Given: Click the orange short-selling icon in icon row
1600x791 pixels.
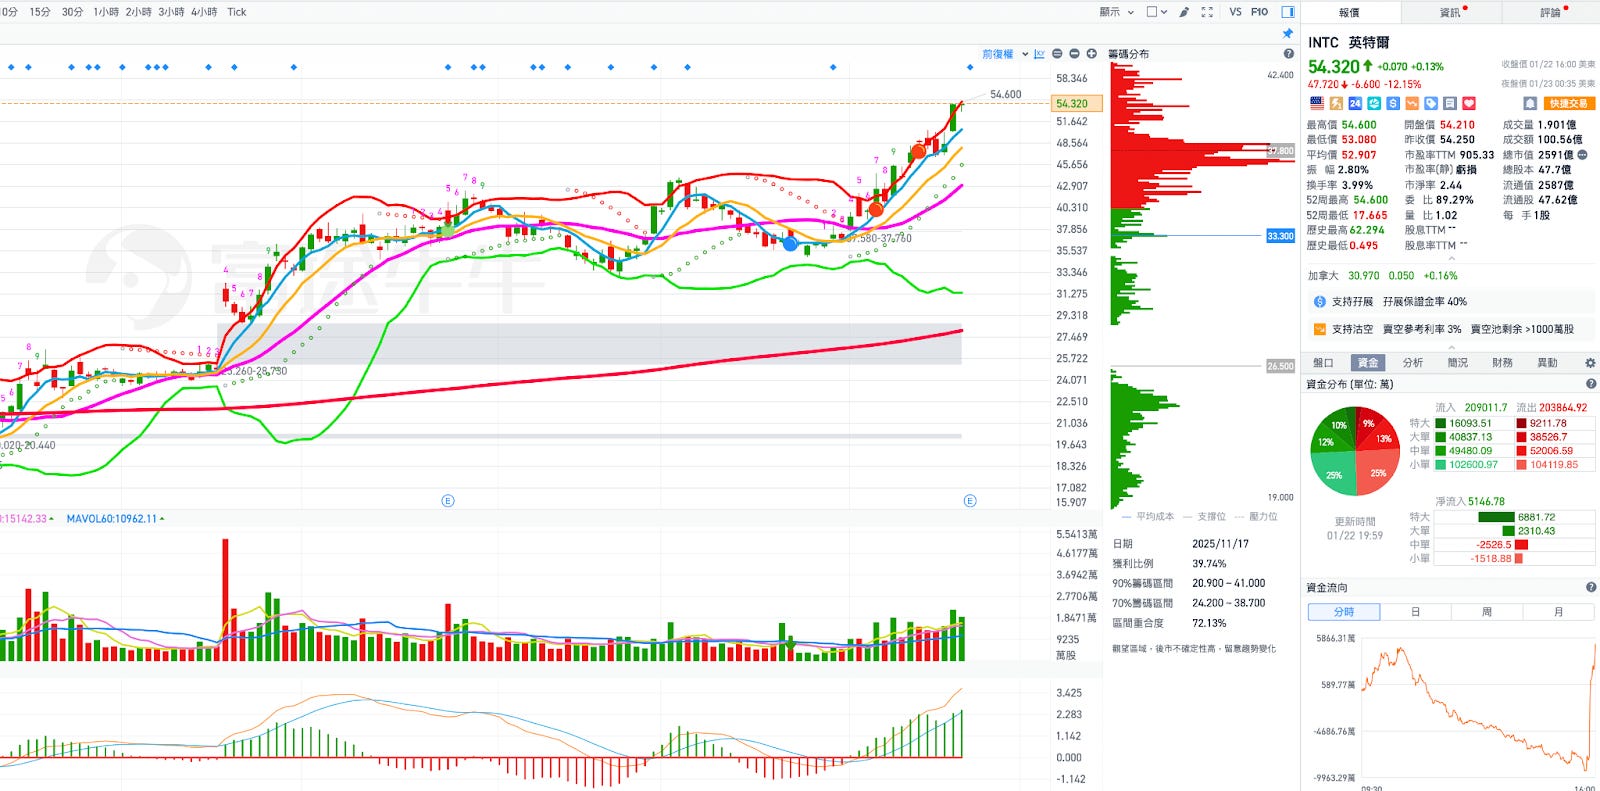Looking at the screenshot, I should pos(1412,103).
